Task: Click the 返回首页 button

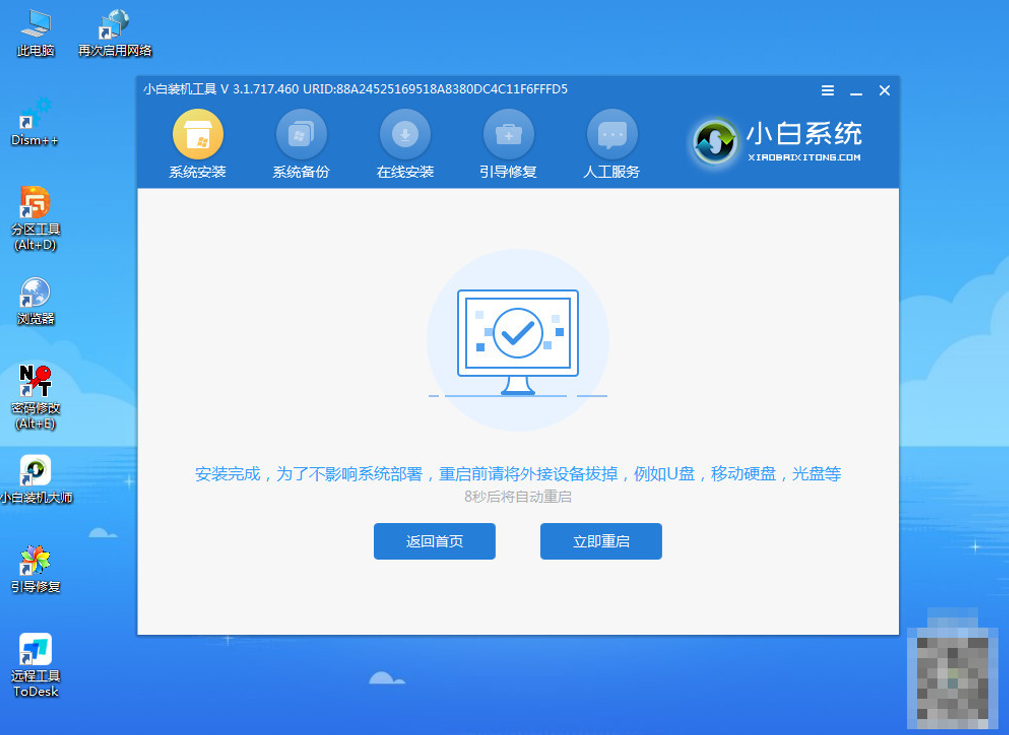Action: (434, 541)
